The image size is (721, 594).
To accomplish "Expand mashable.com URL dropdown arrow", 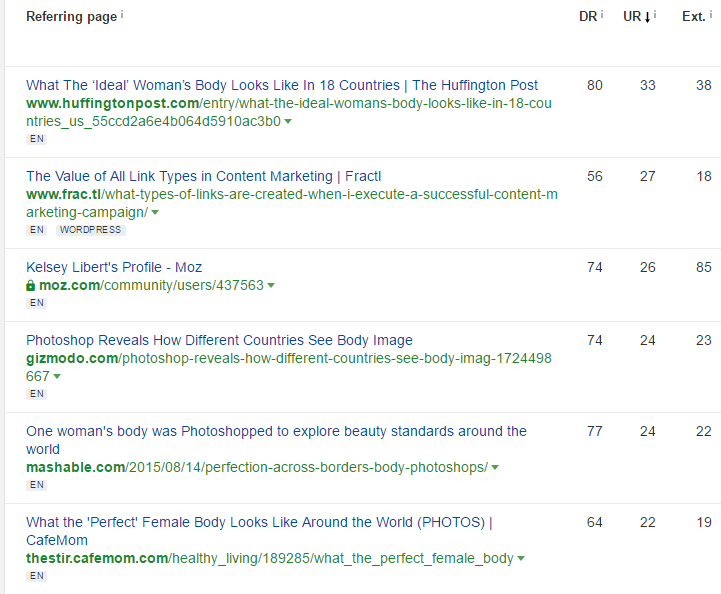I will 495,468.
